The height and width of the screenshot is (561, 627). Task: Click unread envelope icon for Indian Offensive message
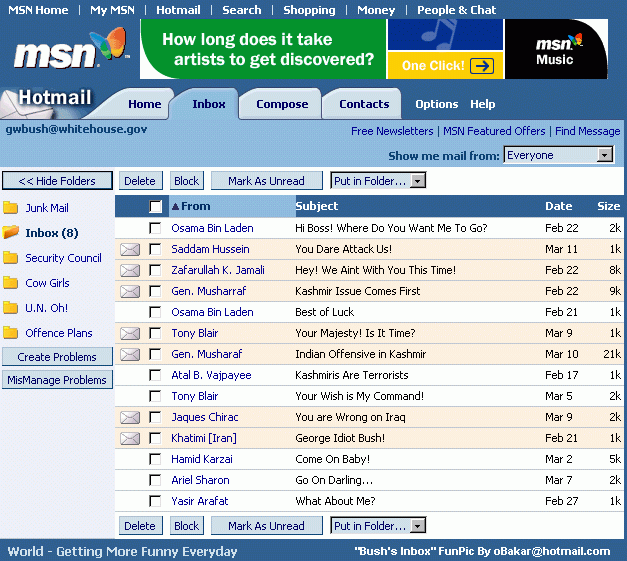pos(130,354)
